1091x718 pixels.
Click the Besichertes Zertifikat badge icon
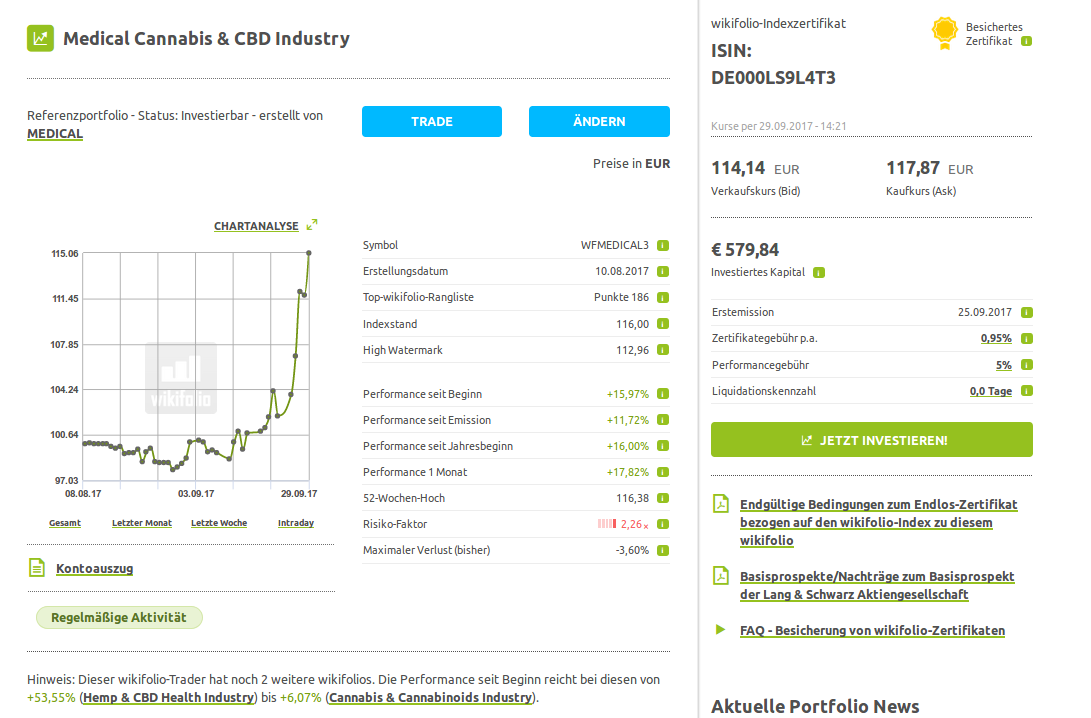(944, 33)
